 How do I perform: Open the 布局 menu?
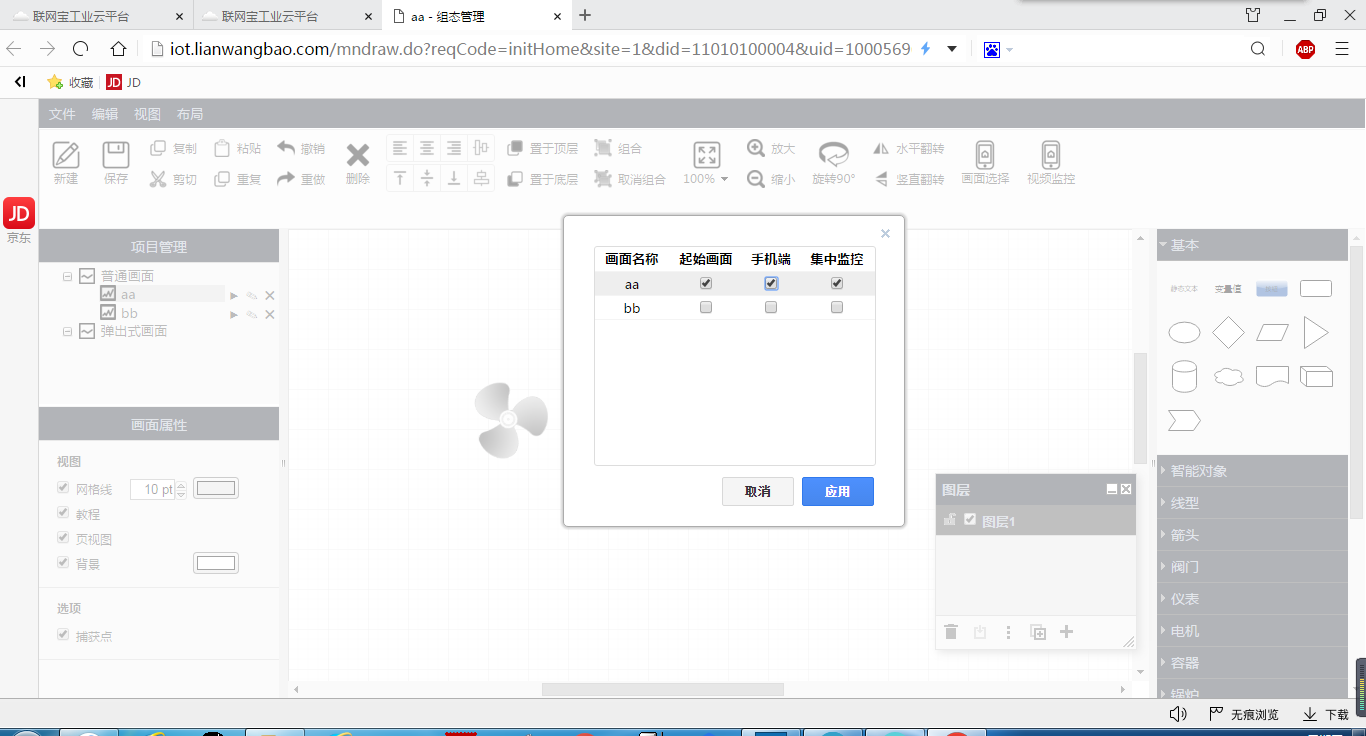coord(190,114)
